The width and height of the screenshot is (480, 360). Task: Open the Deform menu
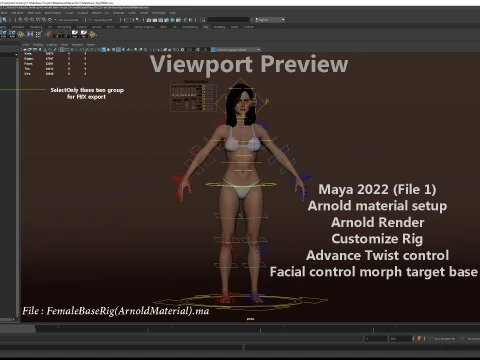(96, 13)
